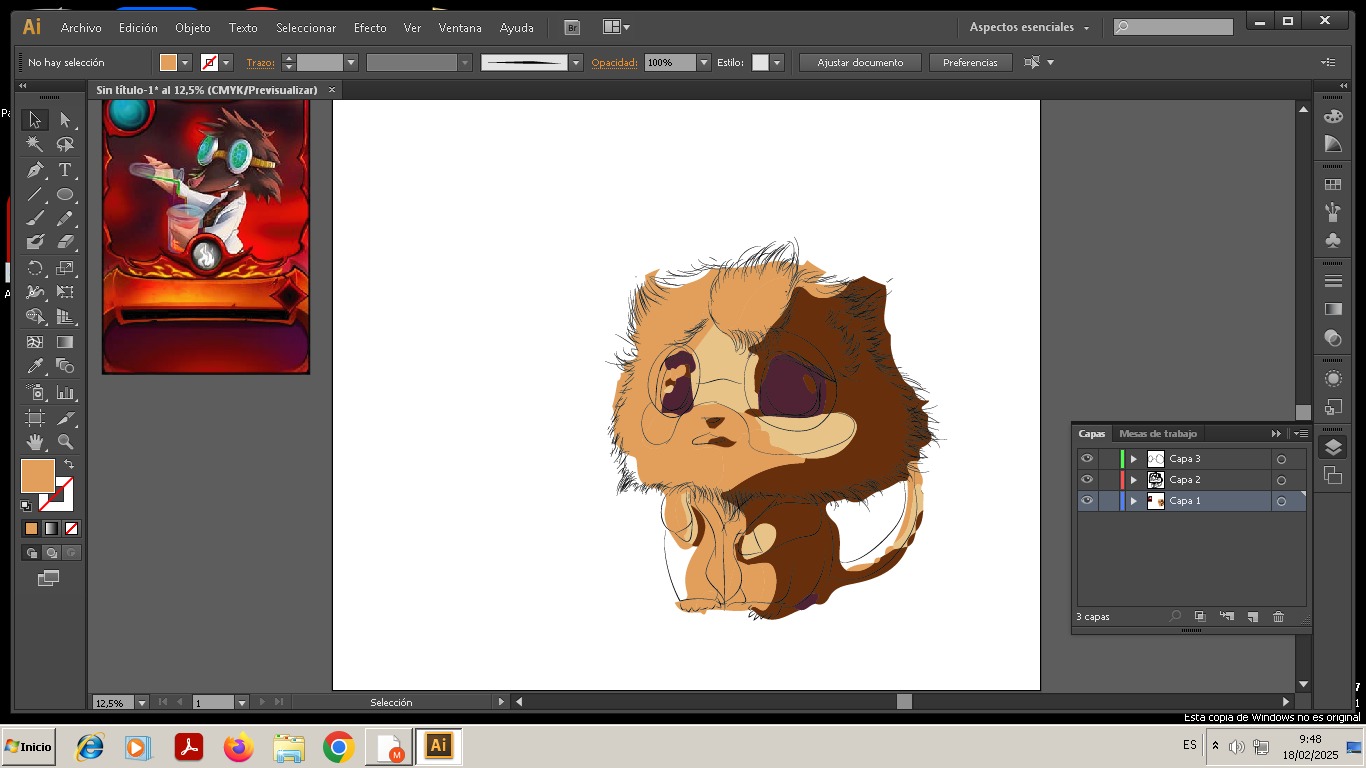The image size is (1366, 768).
Task: Open the Color panel palette icon
Action: [x=1333, y=117]
